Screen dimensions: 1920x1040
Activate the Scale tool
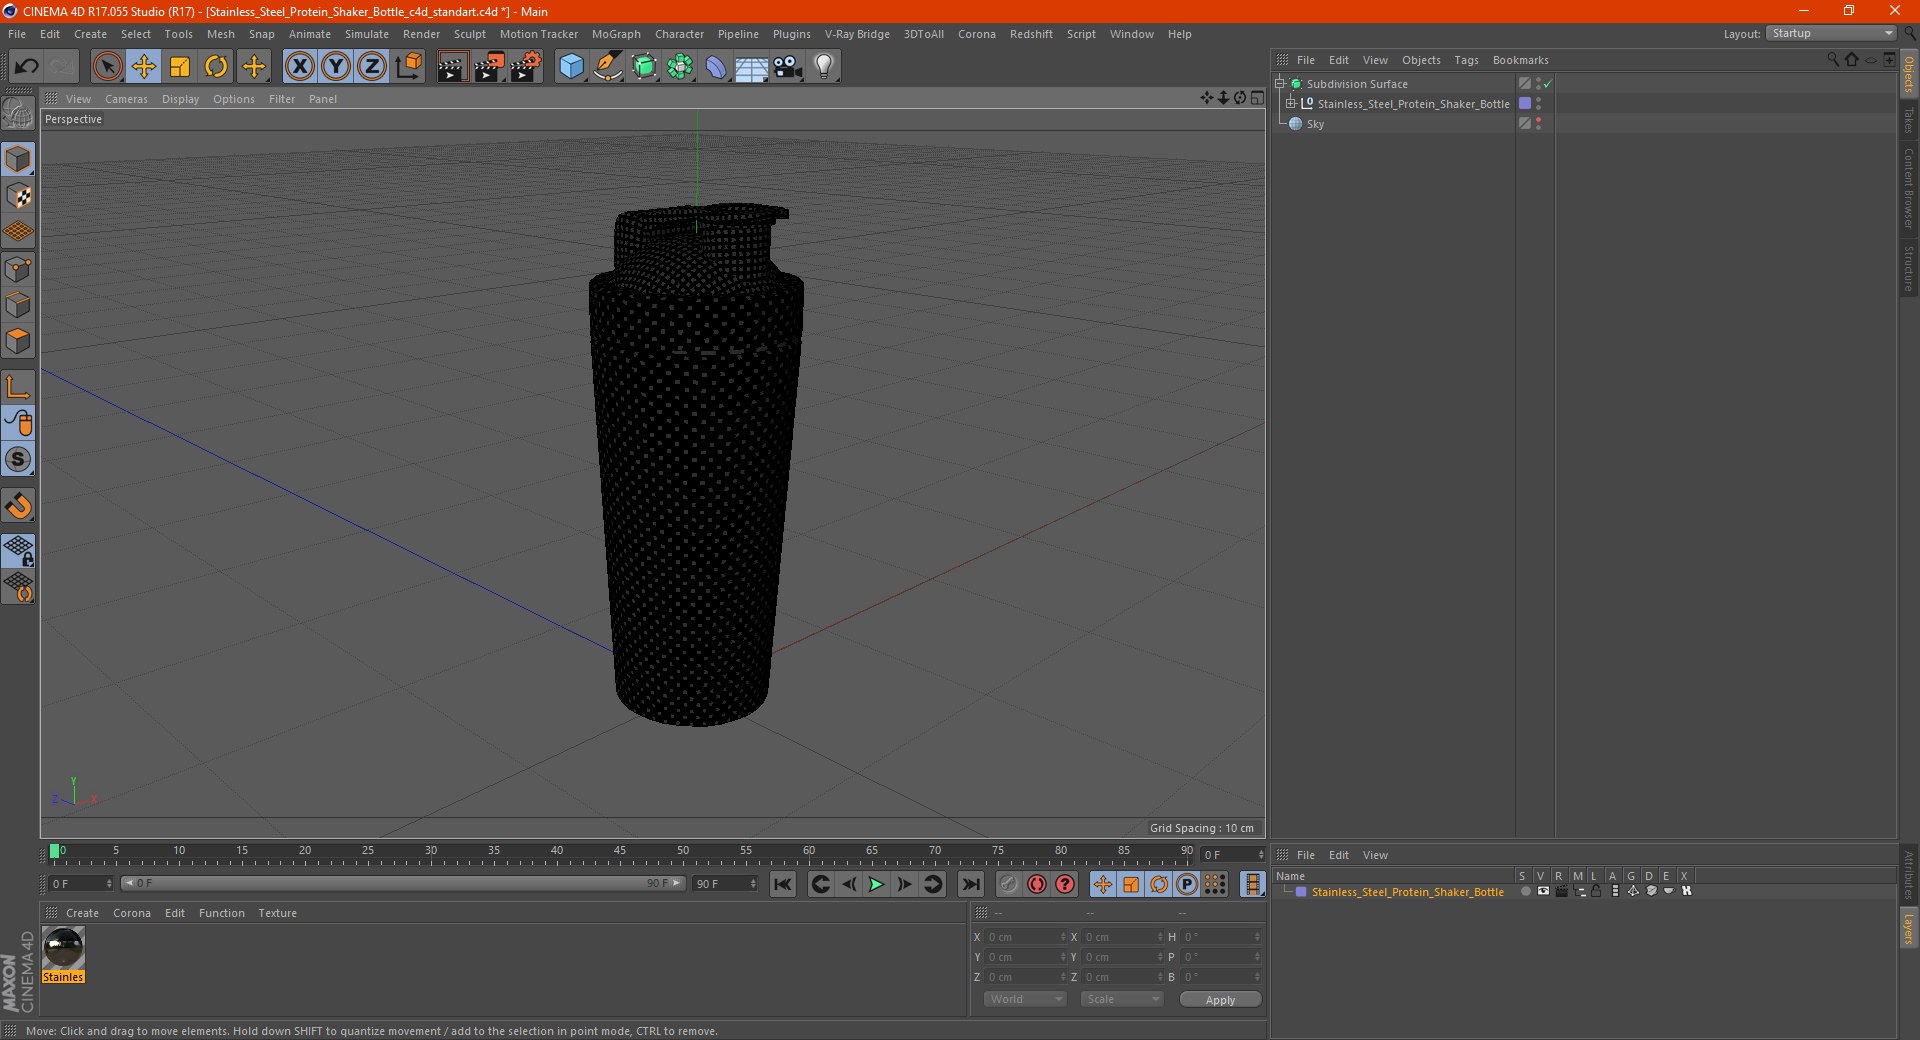coord(180,67)
